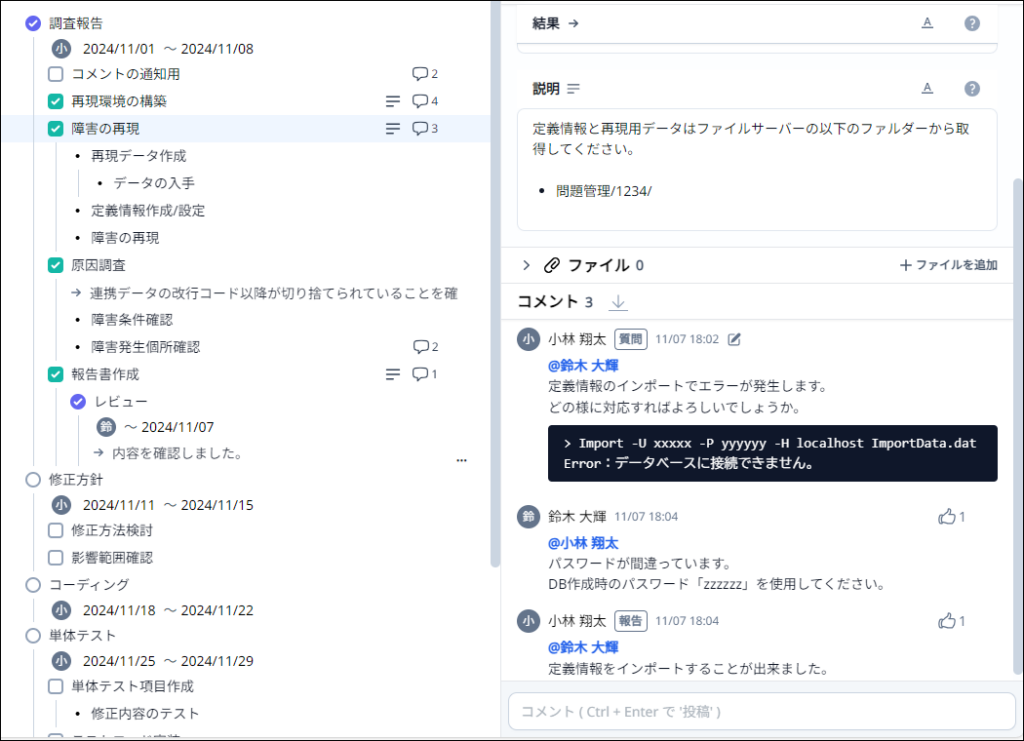The height and width of the screenshot is (741, 1024).
Task: Select the 再現データ作成 item
Action: 138,156
